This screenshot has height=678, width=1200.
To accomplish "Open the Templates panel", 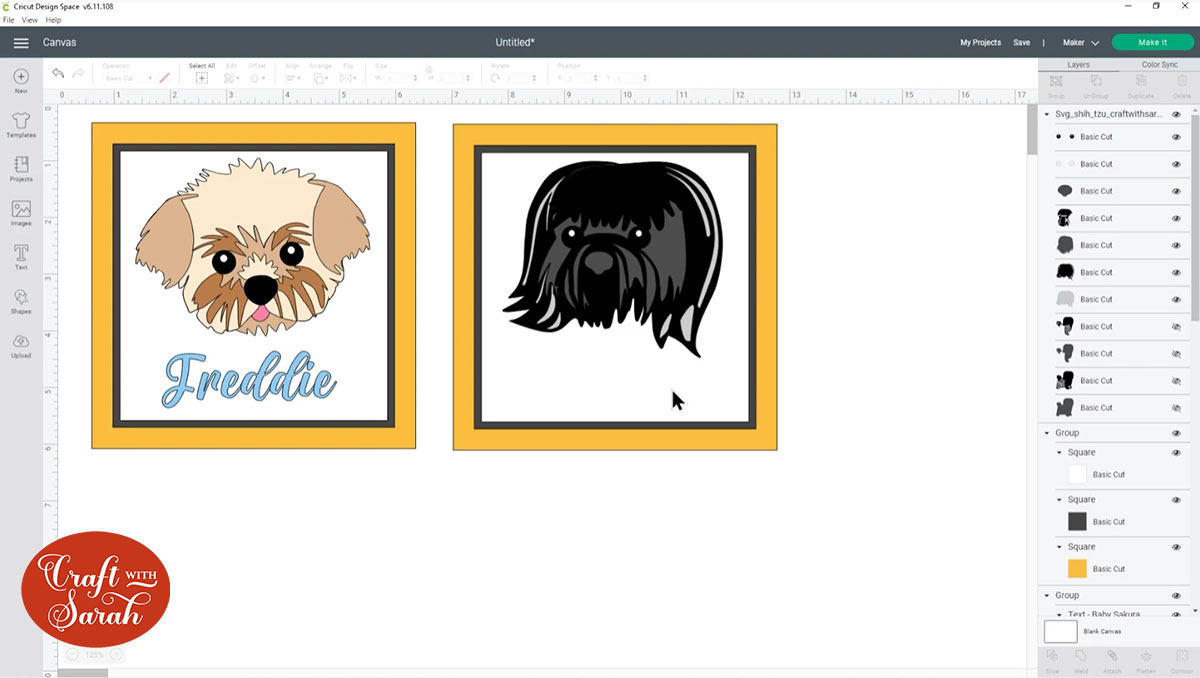I will point(20,123).
